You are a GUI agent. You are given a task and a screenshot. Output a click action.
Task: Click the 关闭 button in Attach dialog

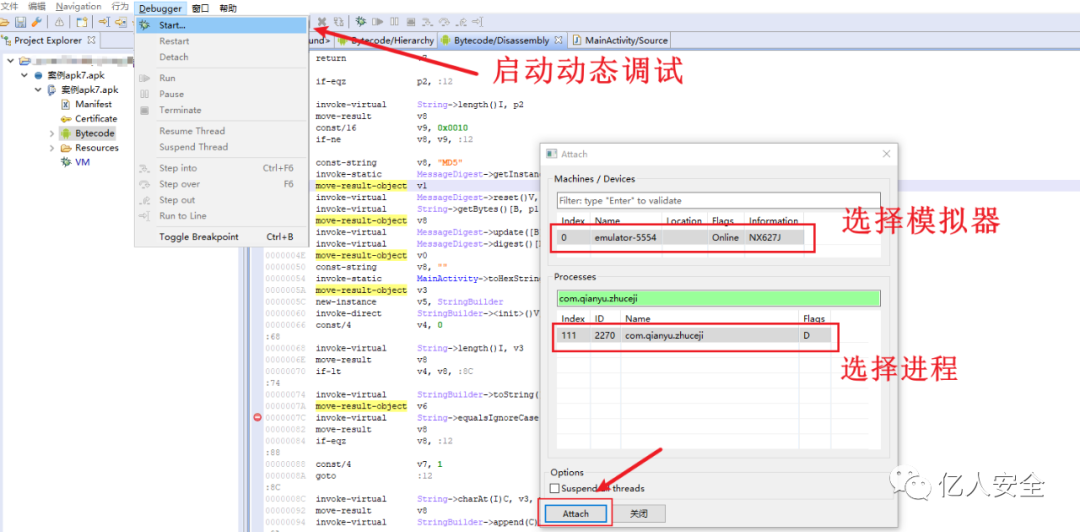pos(638,513)
